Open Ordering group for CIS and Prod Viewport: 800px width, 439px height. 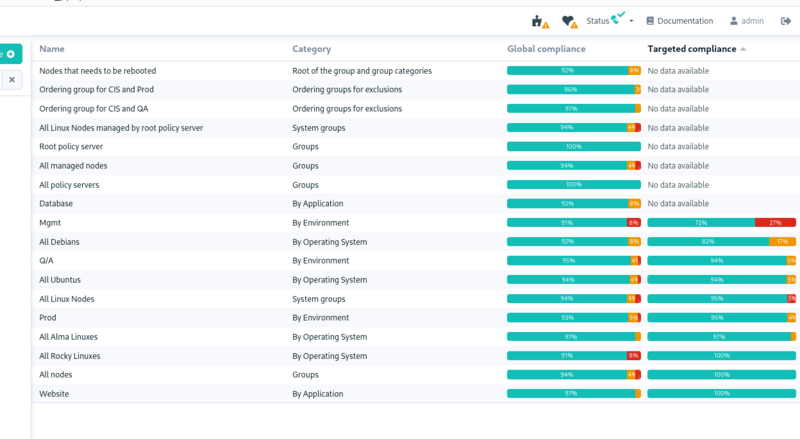click(96, 89)
